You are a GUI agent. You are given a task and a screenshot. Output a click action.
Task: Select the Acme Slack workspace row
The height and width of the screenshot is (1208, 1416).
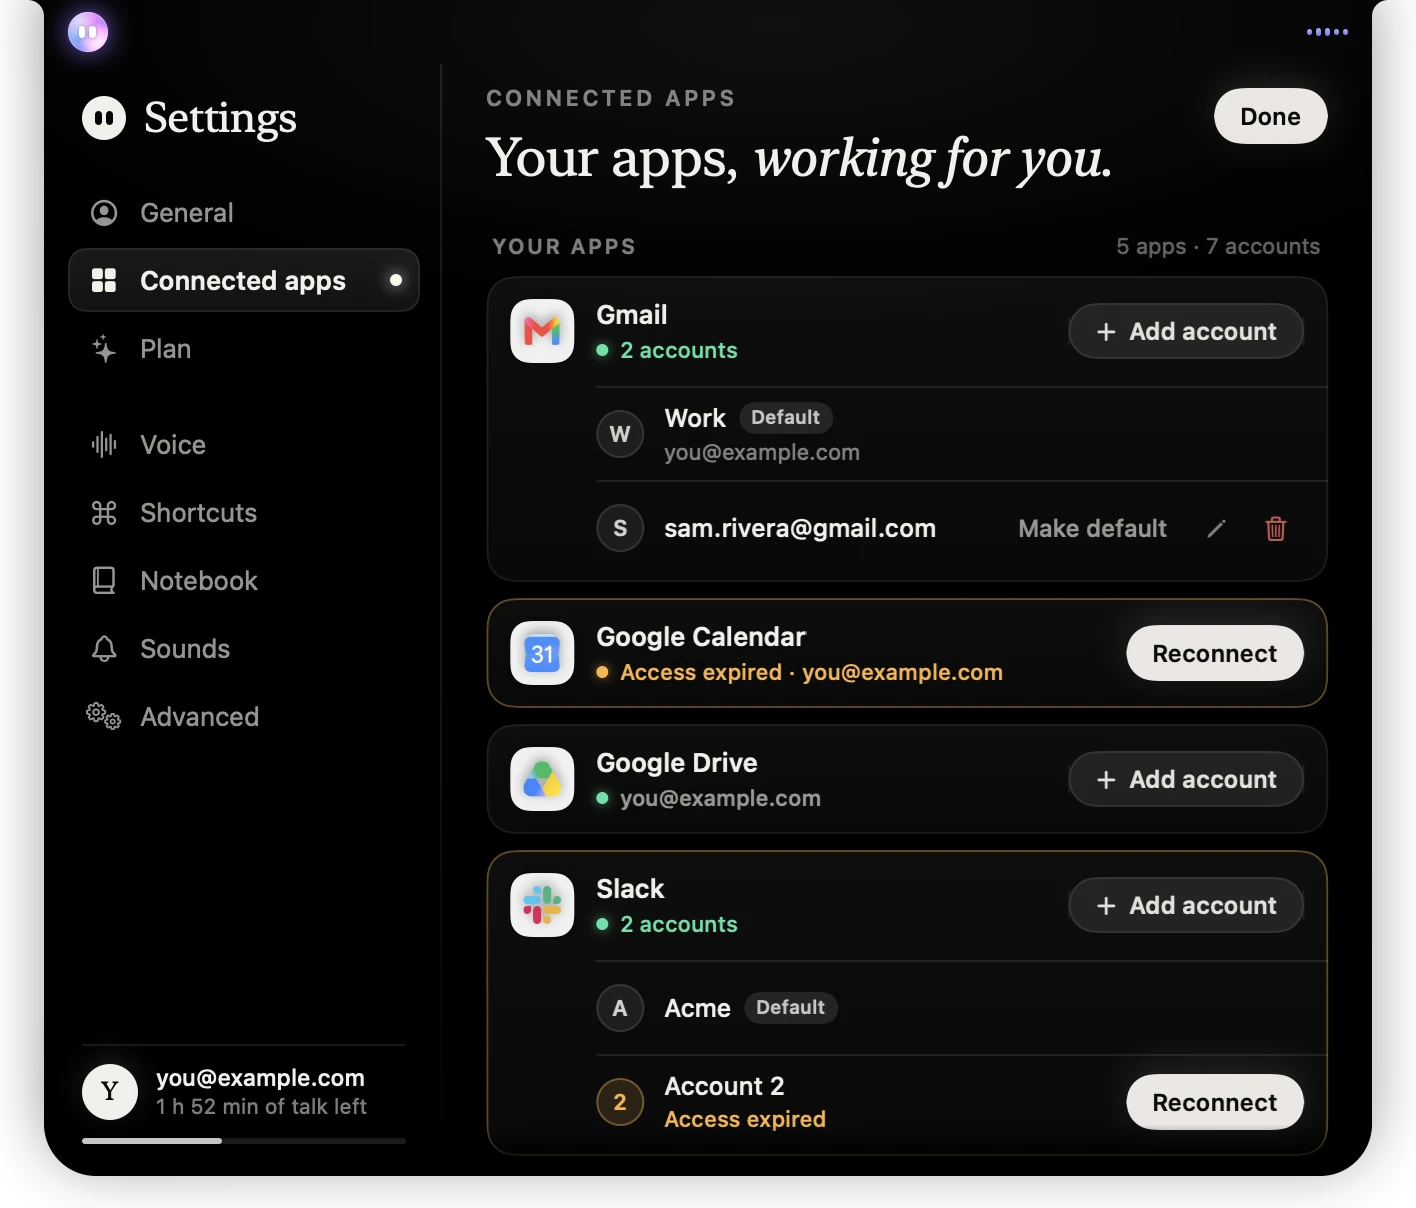click(x=962, y=1008)
